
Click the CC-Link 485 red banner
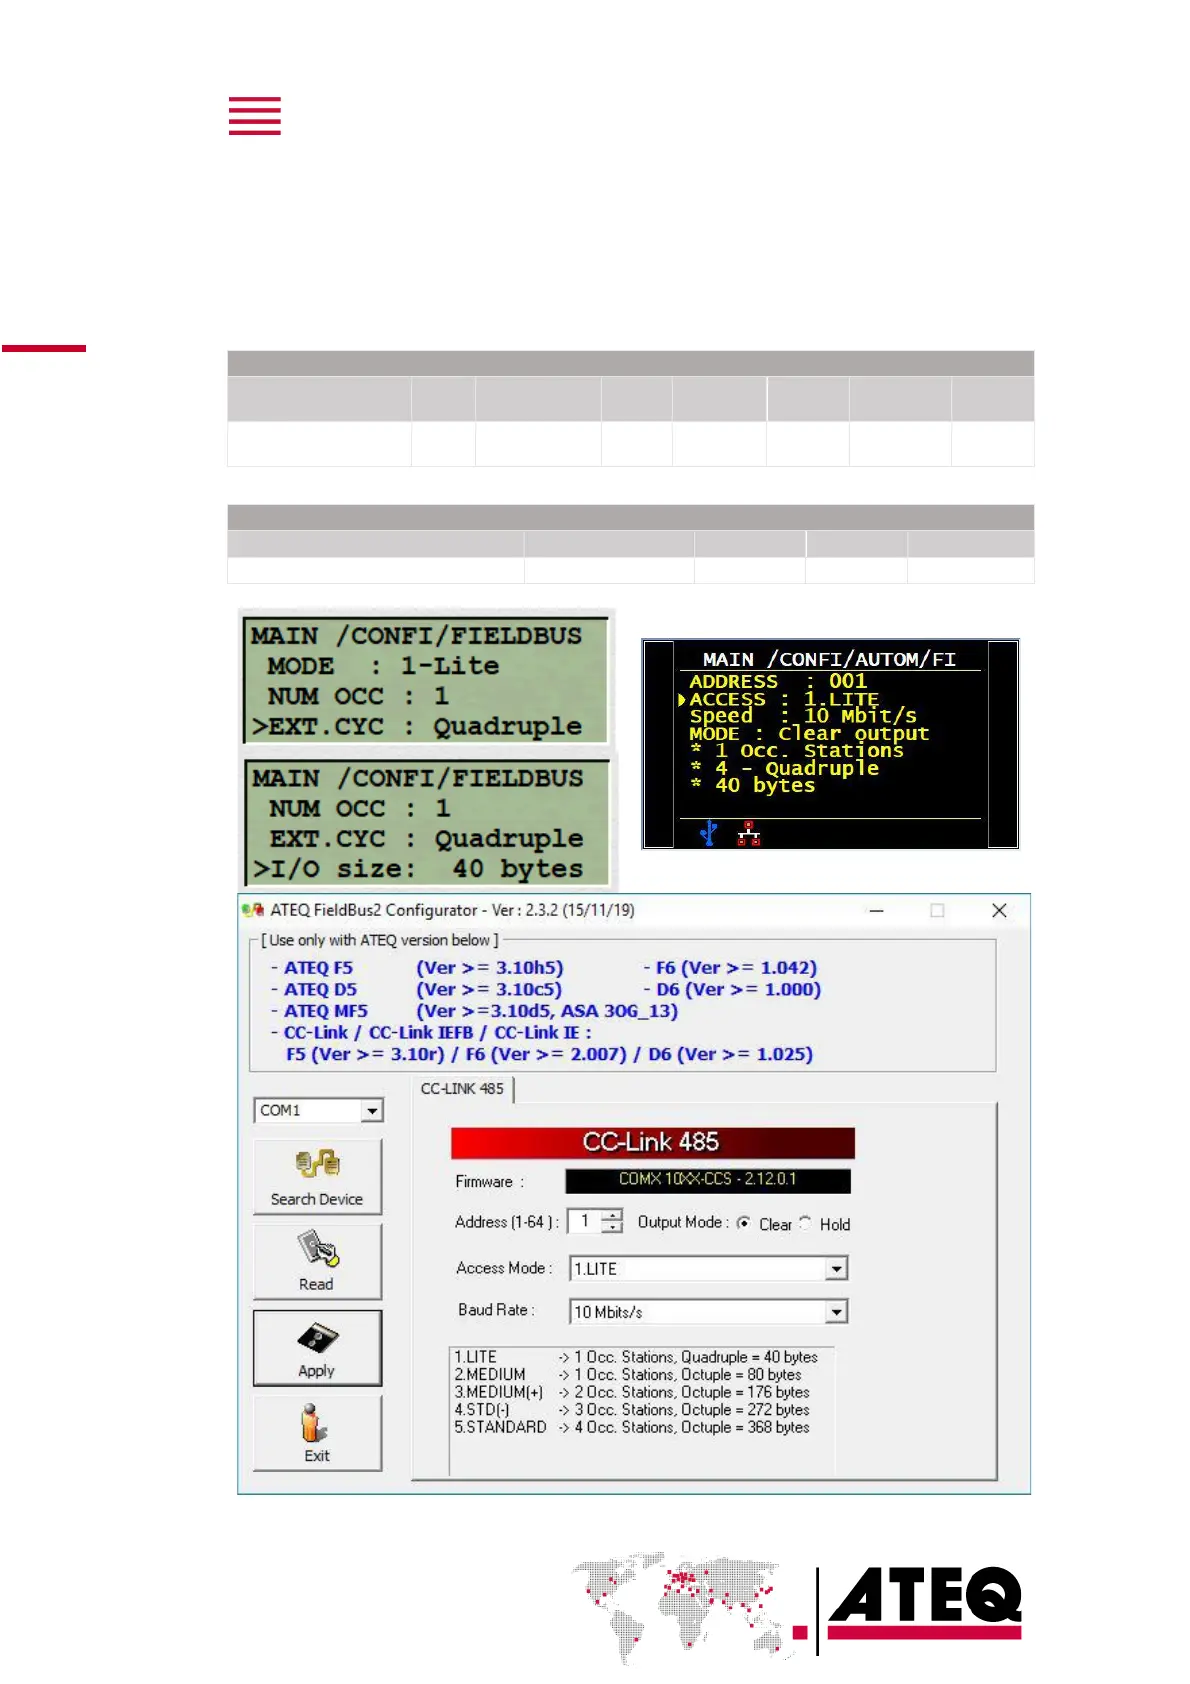point(653,1142)
